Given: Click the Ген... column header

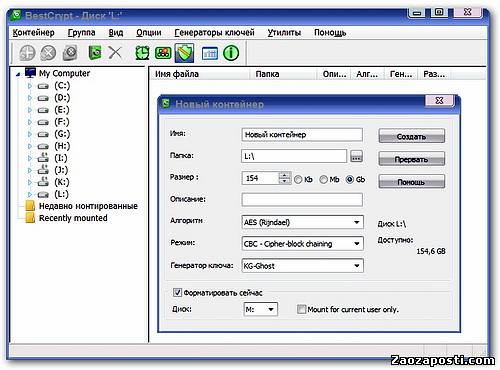Looking at the screenshot, I should [401, 74].
